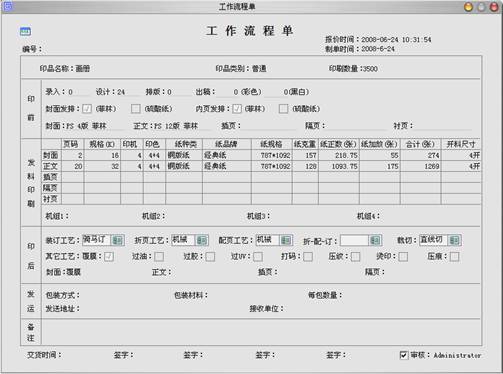Select the 衬页 row label in table
This screenshot has width=503, height=374.
pos(51,199)
